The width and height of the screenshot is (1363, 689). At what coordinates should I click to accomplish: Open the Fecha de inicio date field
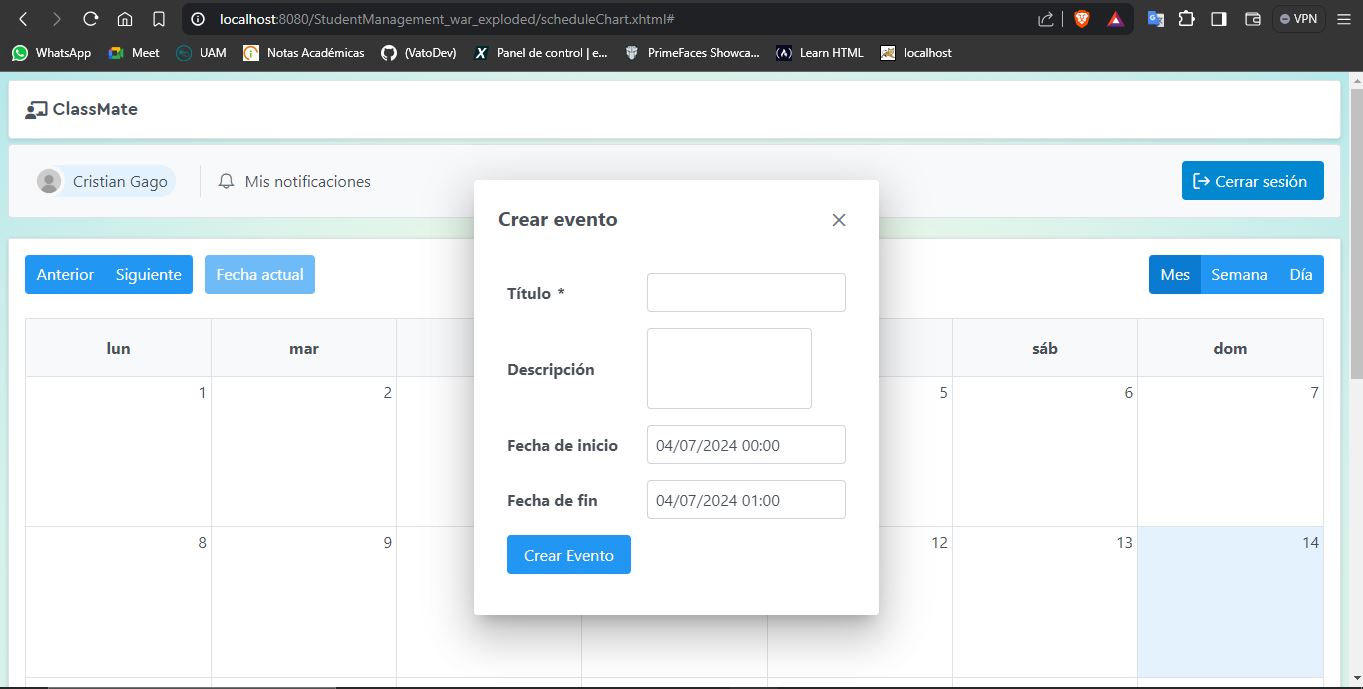click(x=746, y=445)
